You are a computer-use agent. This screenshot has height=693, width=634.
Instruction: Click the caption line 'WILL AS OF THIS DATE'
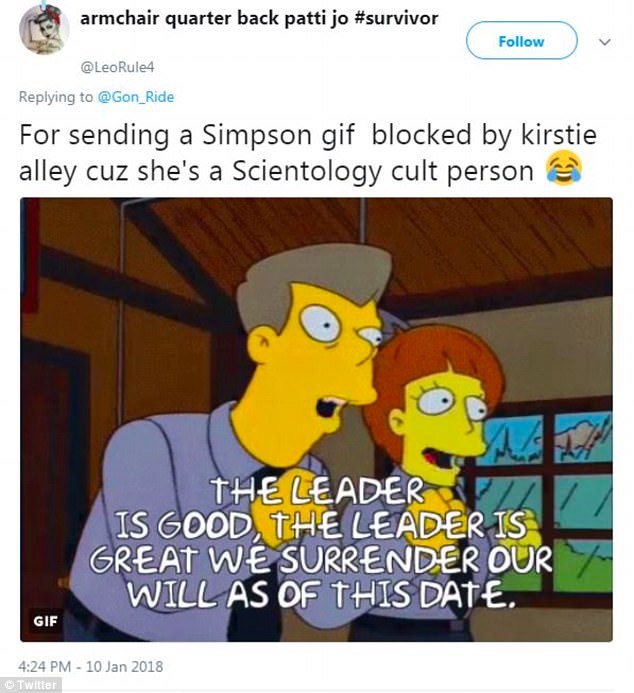coord(322,594)
